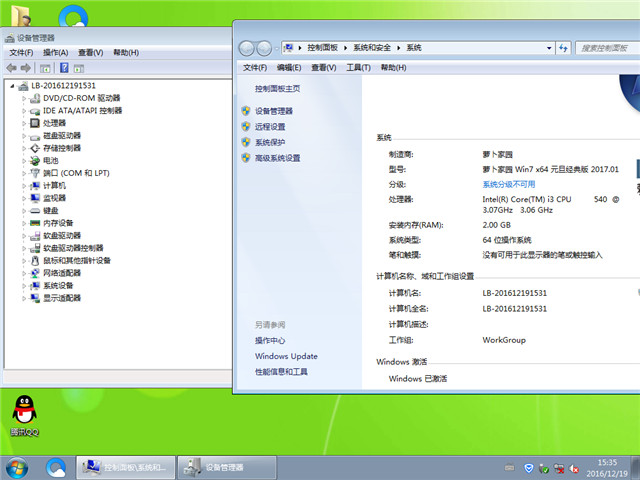Open 文件(F) menu in System window
Image resolution: width=640 pixels, height=480 pixels.
255,68
